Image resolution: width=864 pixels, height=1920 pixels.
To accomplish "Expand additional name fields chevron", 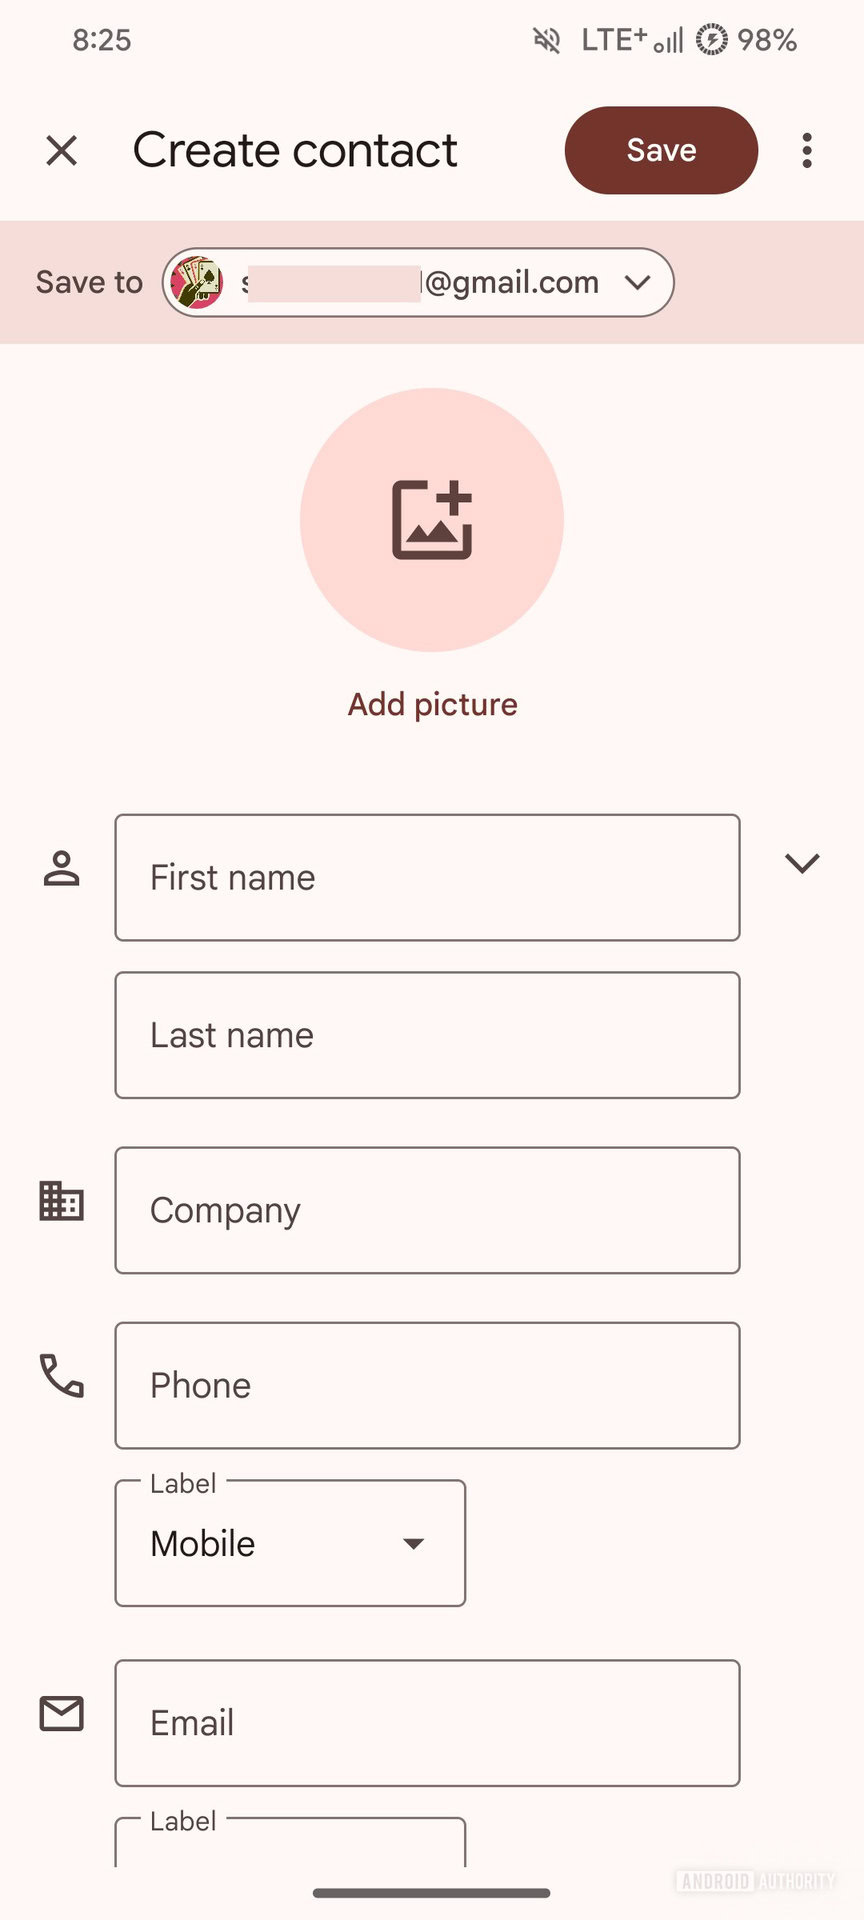I will [802, 863].
